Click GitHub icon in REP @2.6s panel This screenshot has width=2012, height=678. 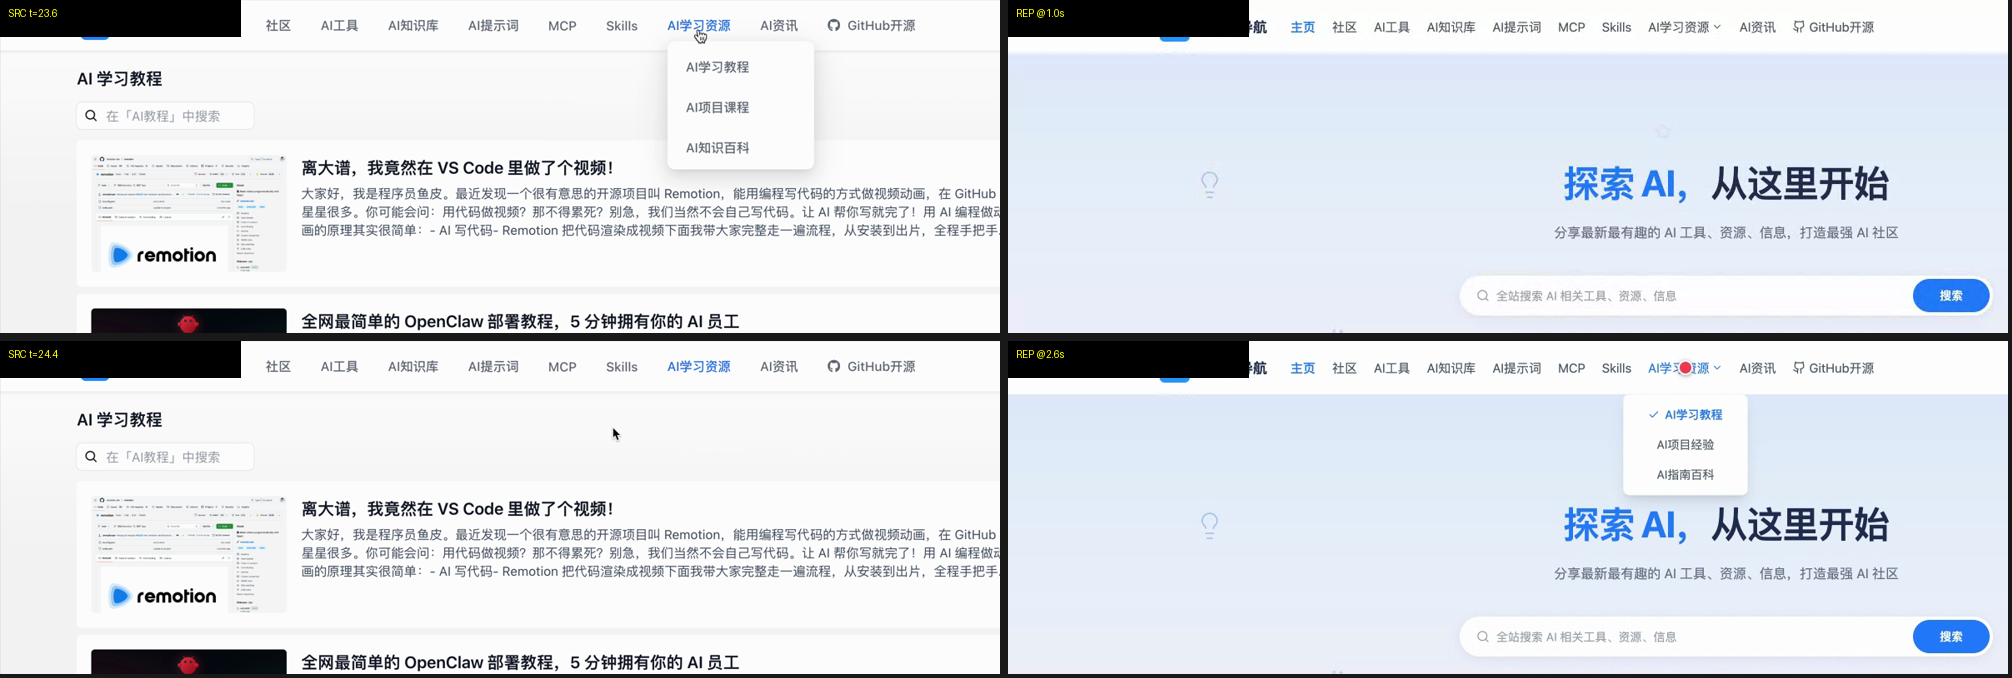[1799, 369]
